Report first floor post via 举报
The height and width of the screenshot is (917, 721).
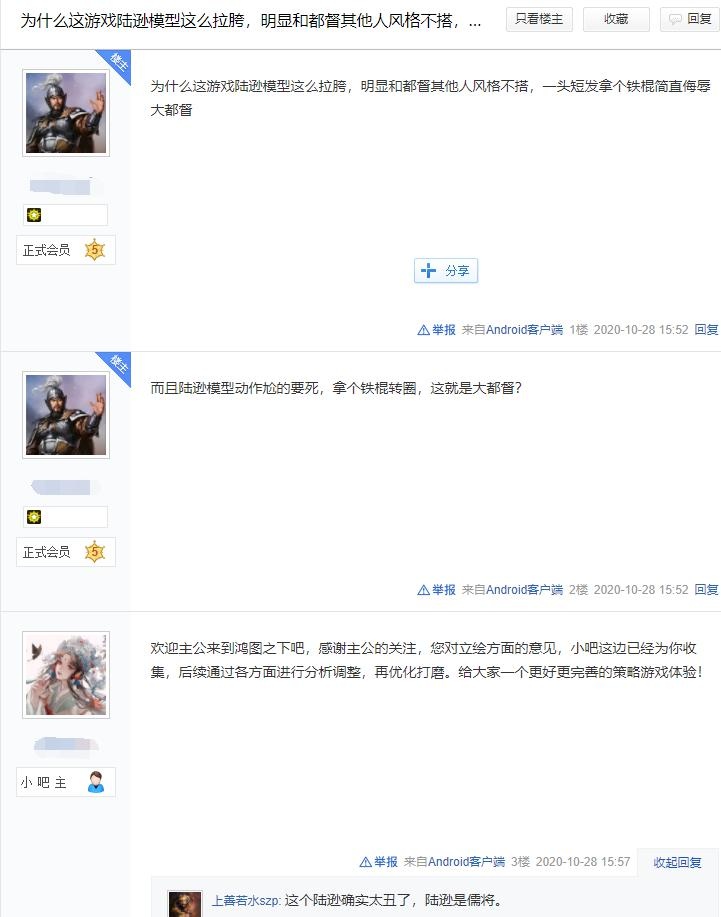click(436, 330)
